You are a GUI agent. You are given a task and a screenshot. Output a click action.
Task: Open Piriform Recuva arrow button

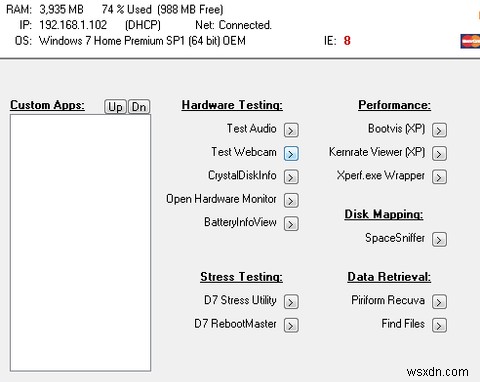[439, 302]
